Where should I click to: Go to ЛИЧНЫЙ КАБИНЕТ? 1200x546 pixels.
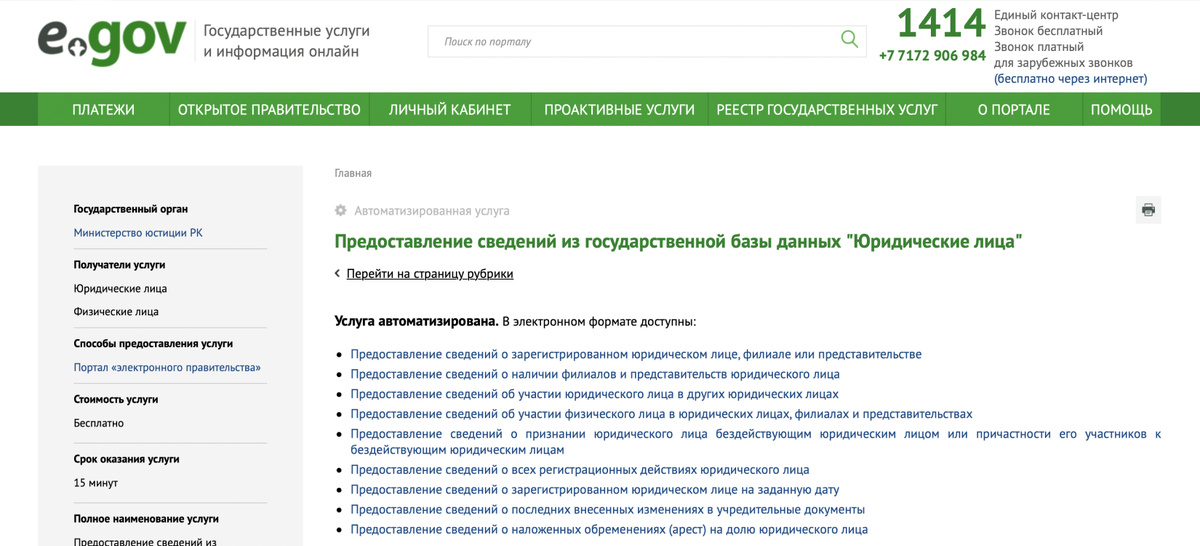click(450, 110)
